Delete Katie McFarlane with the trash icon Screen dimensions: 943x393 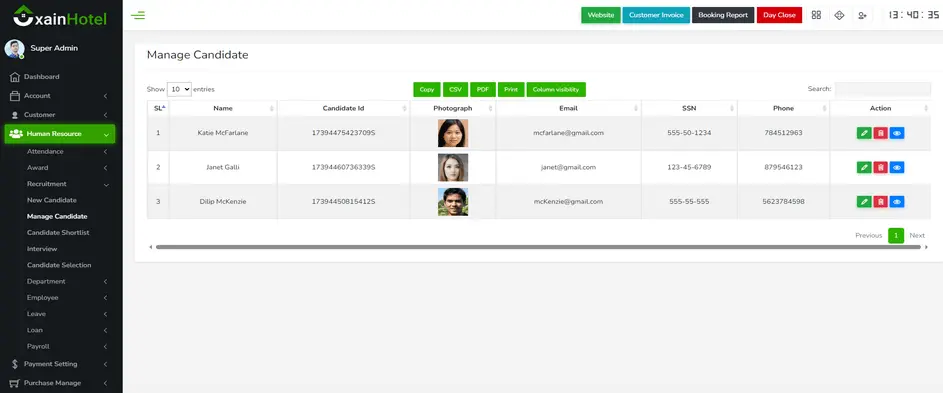(x=880, y=133)
